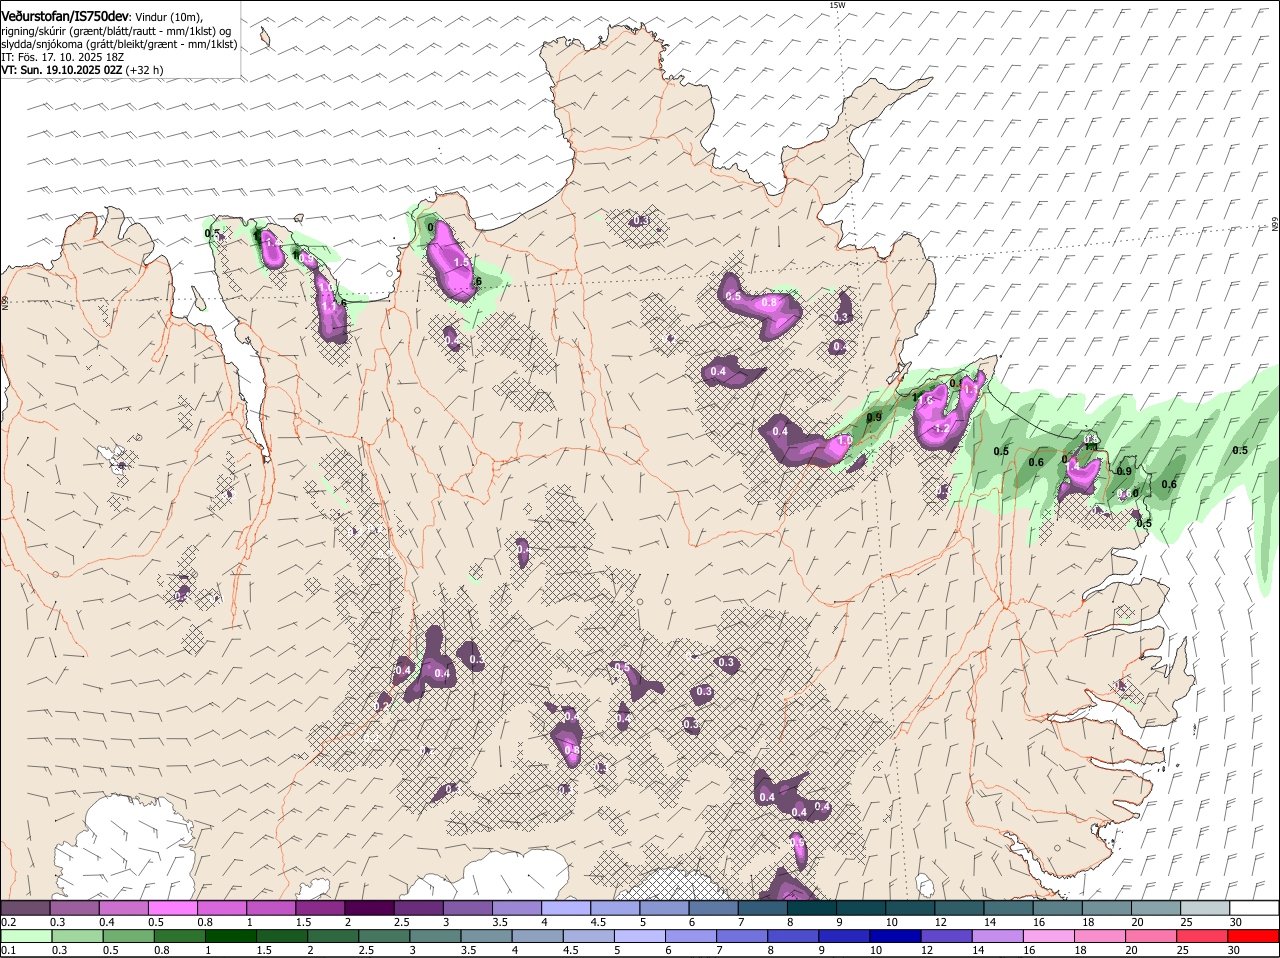The height and width of the screenshot is (958, 1280).
Task: Click the 0.2 swatch in the purple snow scale
Action: coord(25,907)
